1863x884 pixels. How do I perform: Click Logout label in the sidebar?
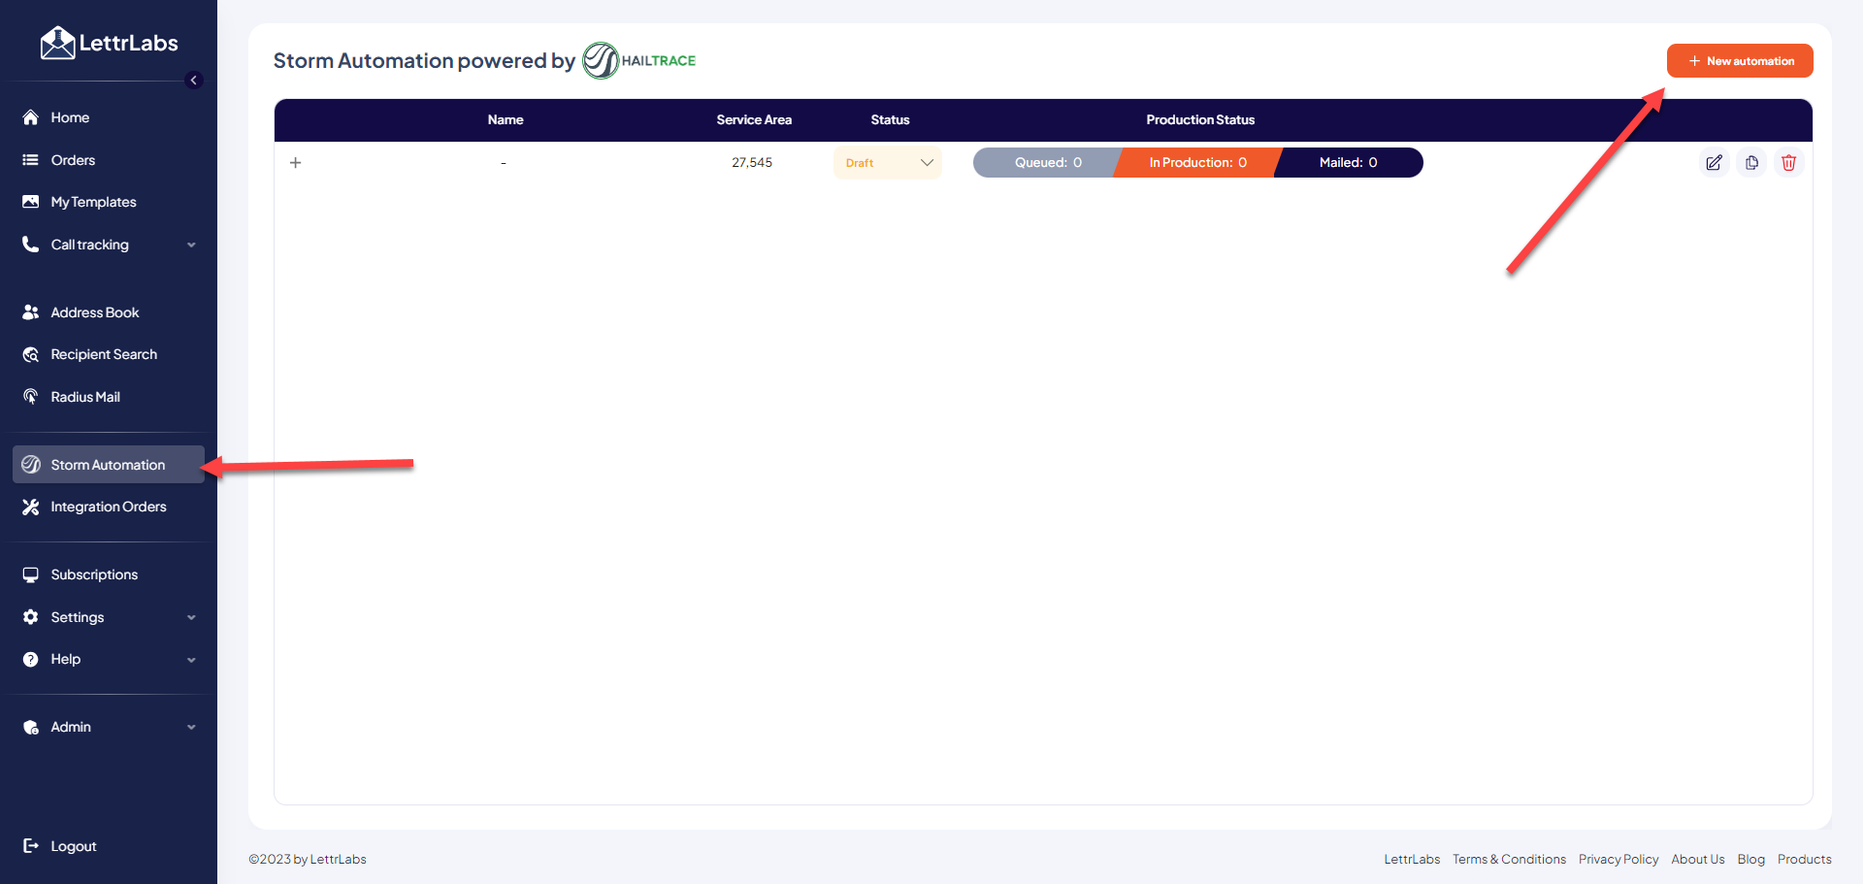[73, 846]
